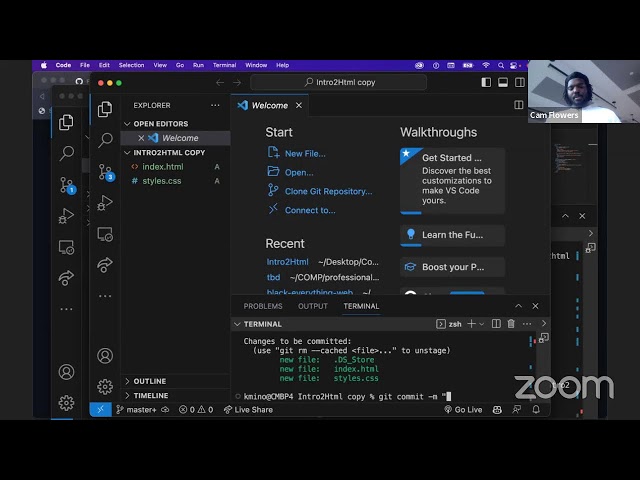Image resolution: width=640 pixels, height=480 pixels.
Task: Select the Welcome editor tab
Action: [269, 105]
